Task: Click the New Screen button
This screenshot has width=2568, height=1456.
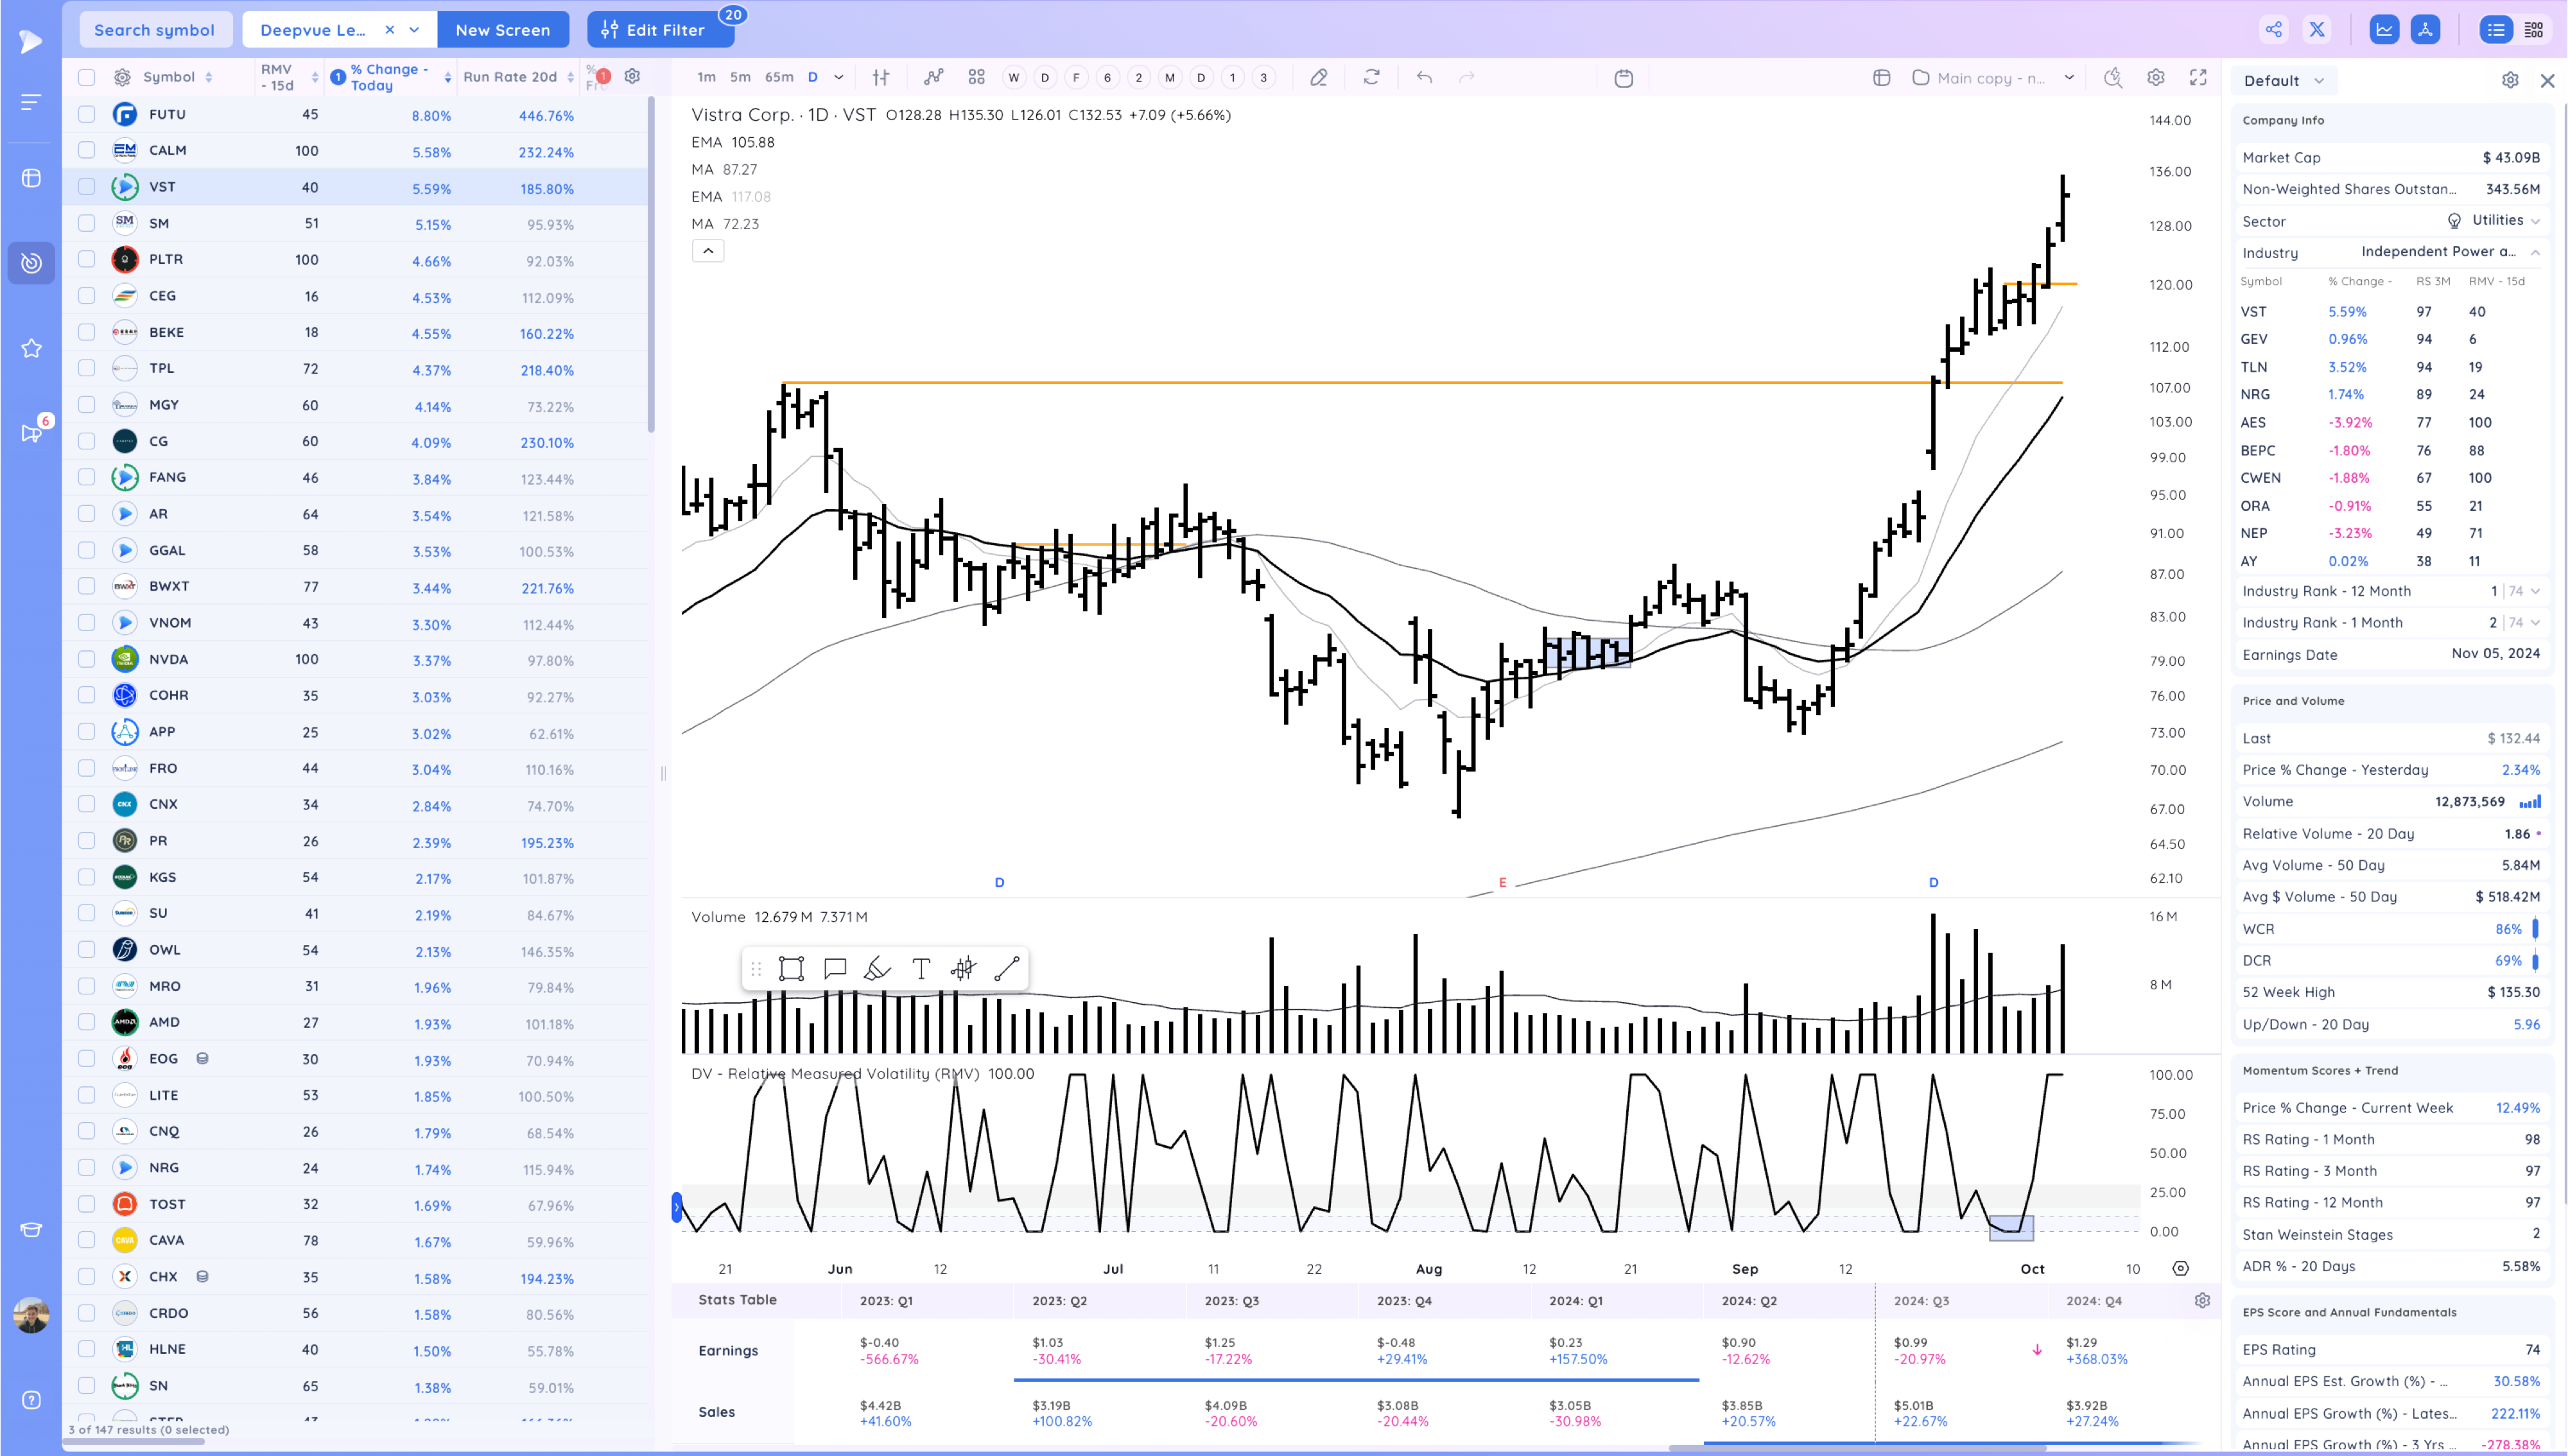Action: 503,30
